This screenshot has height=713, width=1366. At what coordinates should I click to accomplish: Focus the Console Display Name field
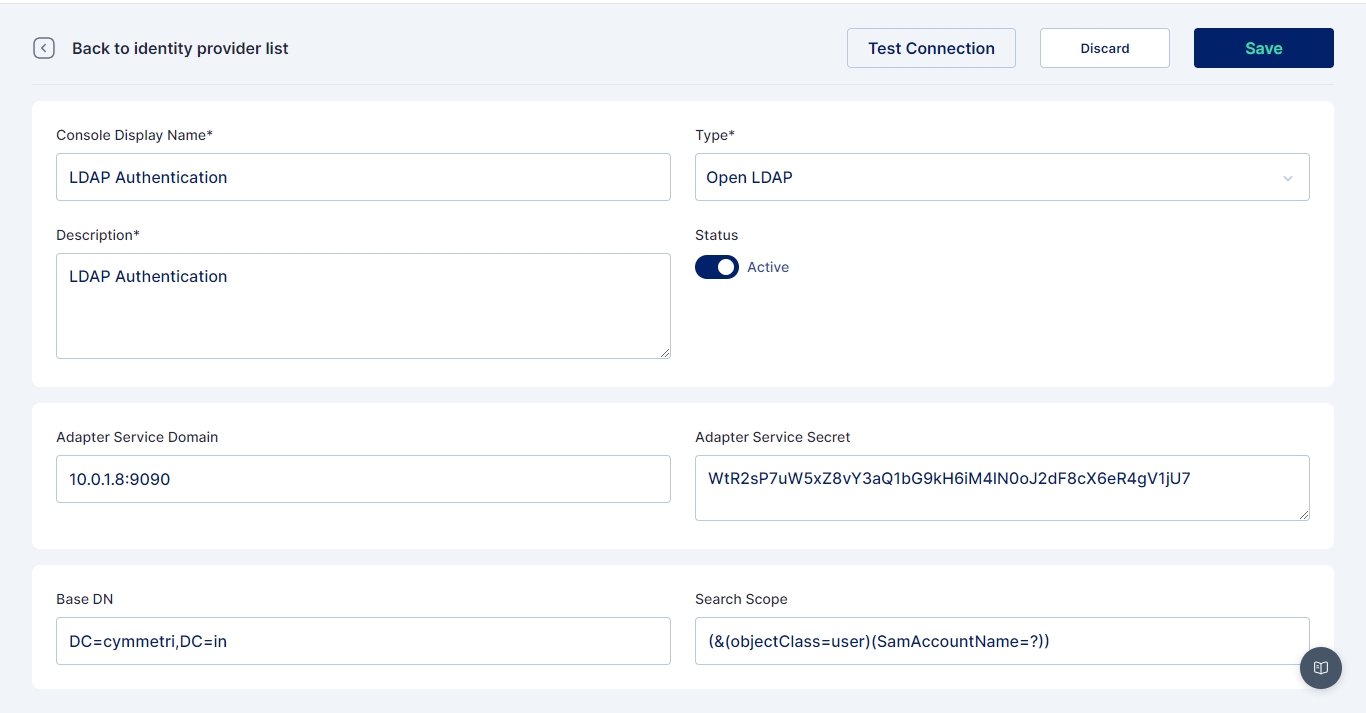click(x=363, y=177)
